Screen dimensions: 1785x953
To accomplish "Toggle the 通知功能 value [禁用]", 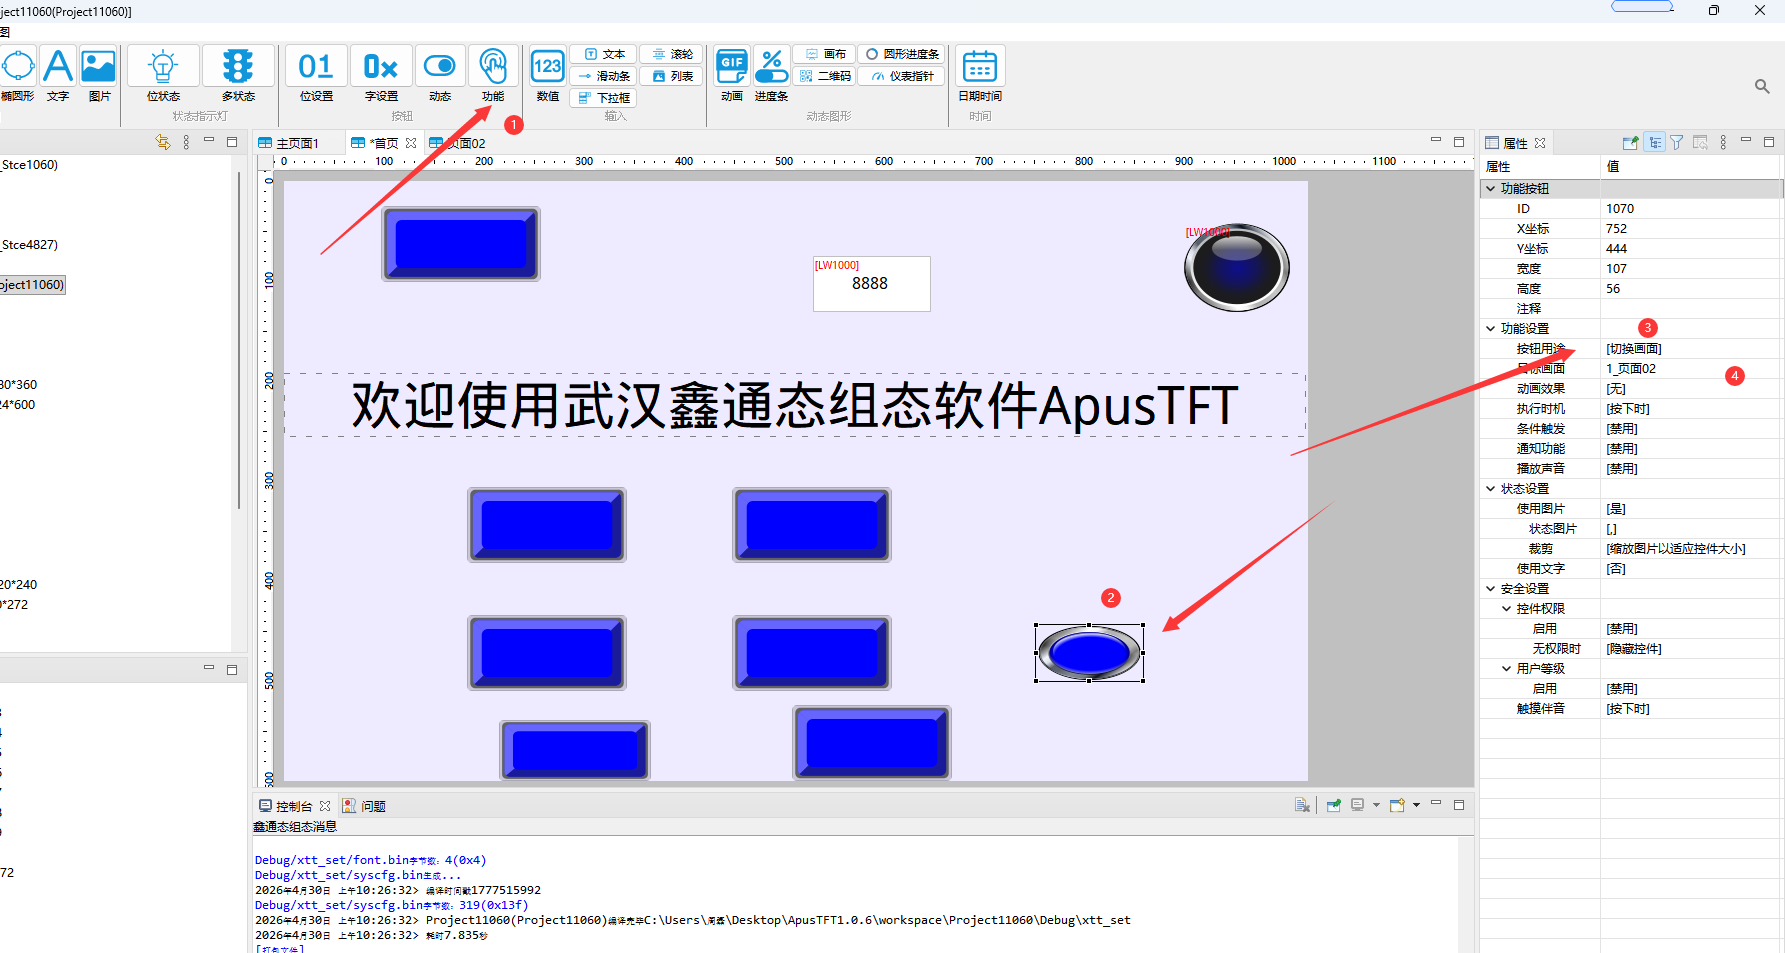I will (1692, 448).
